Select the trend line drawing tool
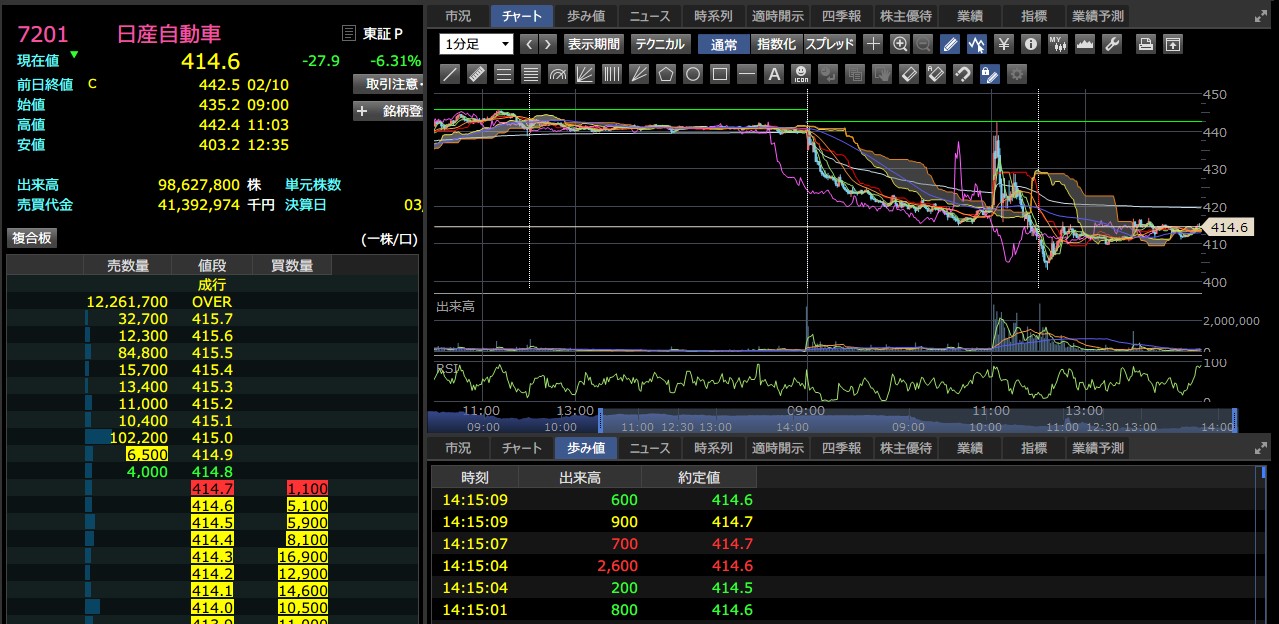Viewport: 1279px width, 624px height. coord(450,74)
